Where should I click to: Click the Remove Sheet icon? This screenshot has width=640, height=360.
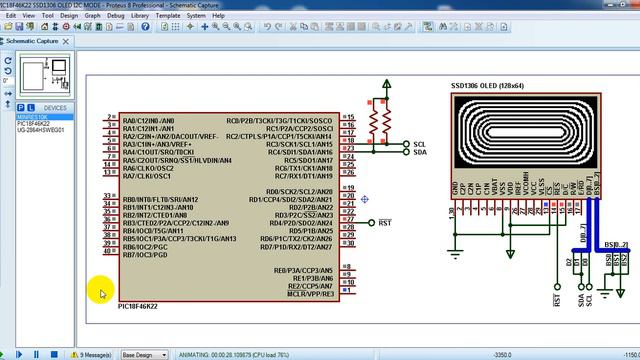point(479,27)
